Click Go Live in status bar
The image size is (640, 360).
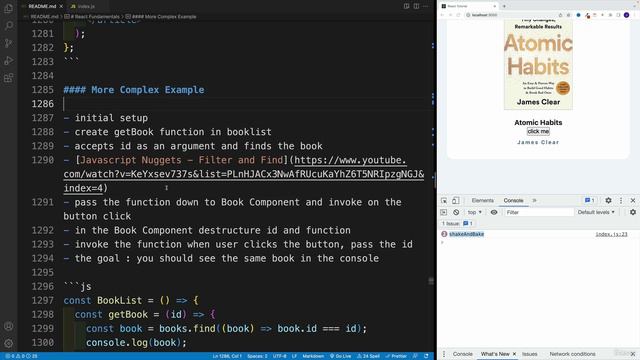point(340,356)
